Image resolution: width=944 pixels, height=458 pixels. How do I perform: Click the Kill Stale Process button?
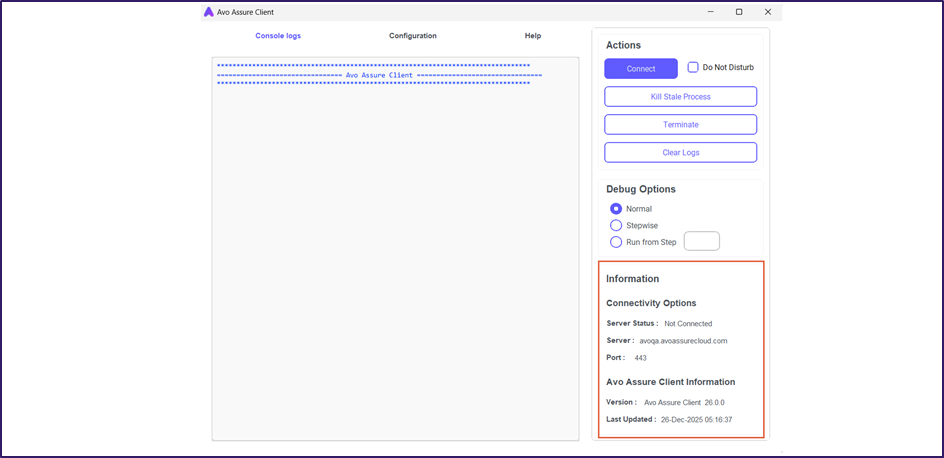pos(680,96)
